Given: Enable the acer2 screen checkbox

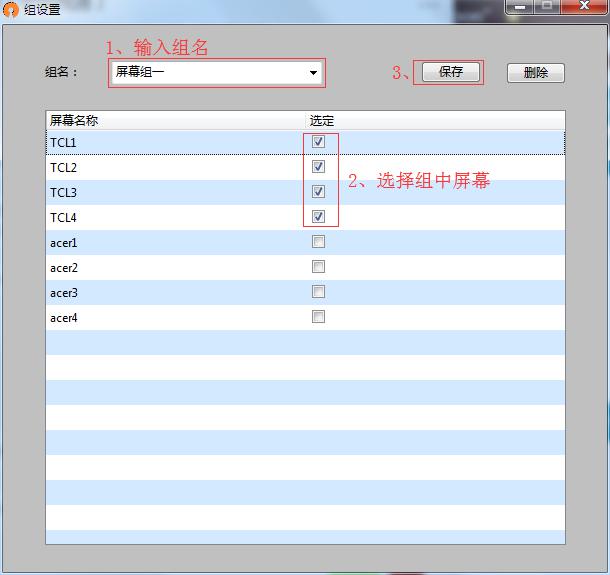Looking at the screenshot, I should 318,267.
